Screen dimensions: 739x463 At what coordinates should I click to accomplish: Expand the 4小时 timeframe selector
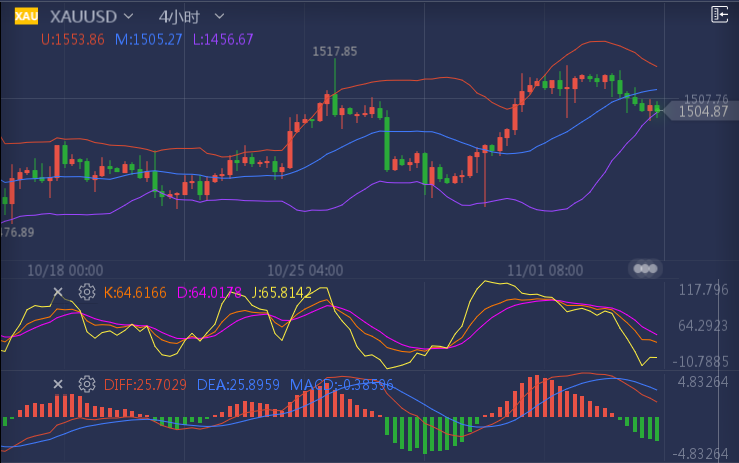pos(219,17)
